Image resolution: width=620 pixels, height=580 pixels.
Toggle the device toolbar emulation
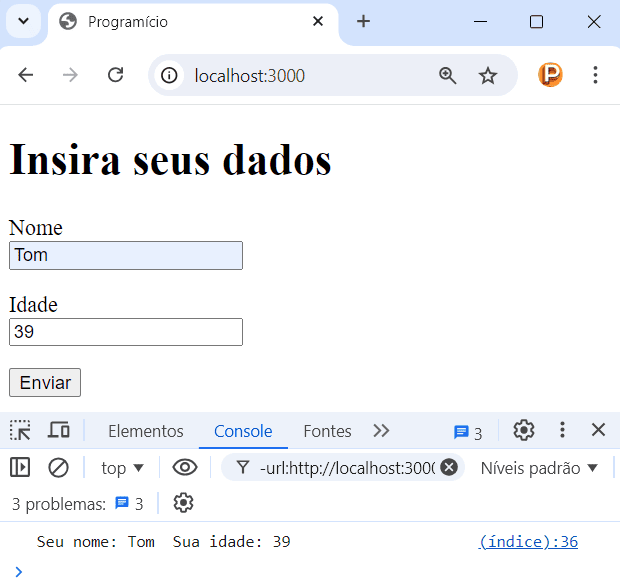point(59,430)
